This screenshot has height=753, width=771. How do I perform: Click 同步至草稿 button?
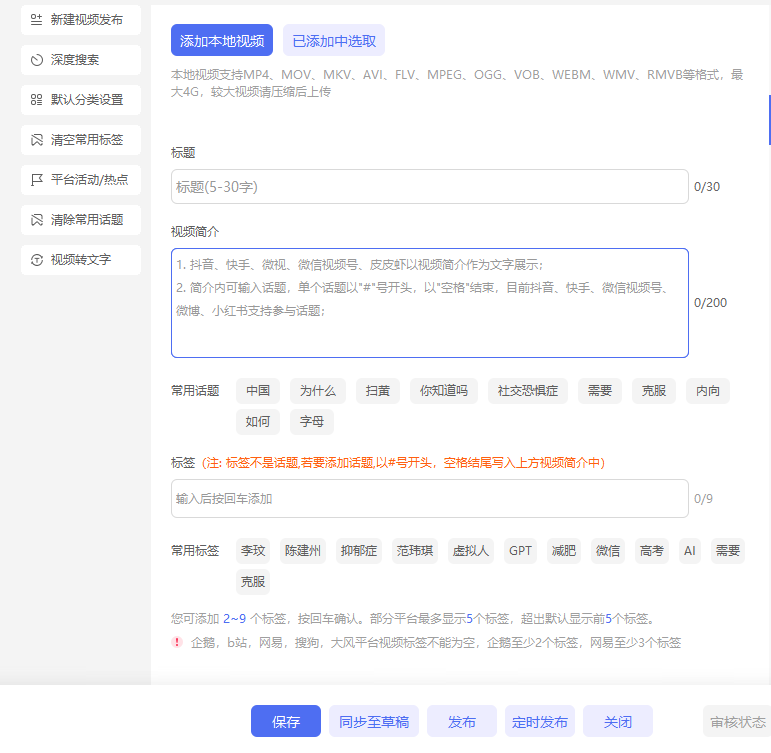point(374,721)
